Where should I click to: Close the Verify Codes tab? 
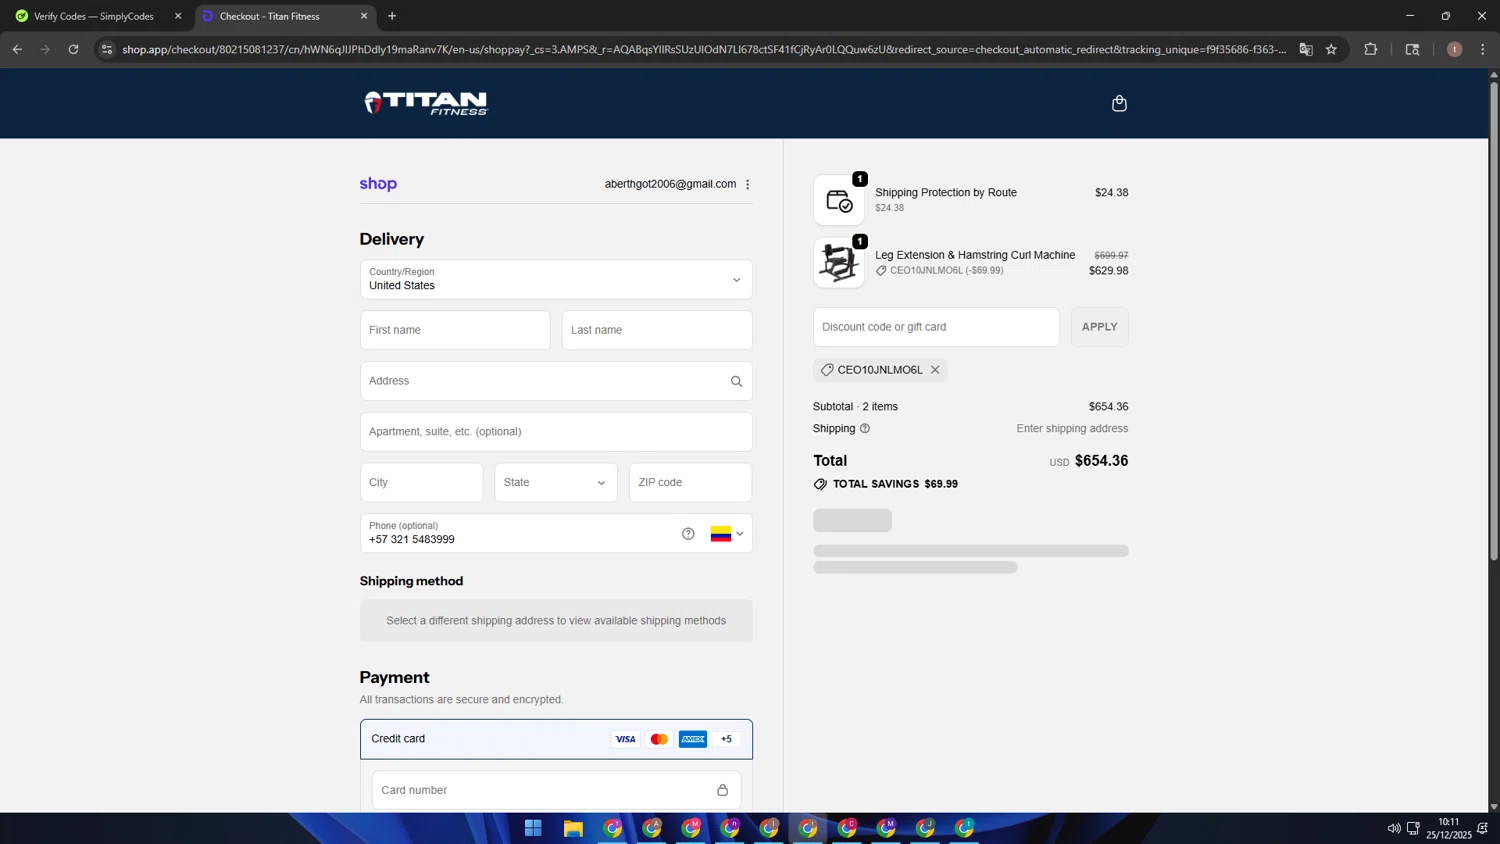pos(178,16)
